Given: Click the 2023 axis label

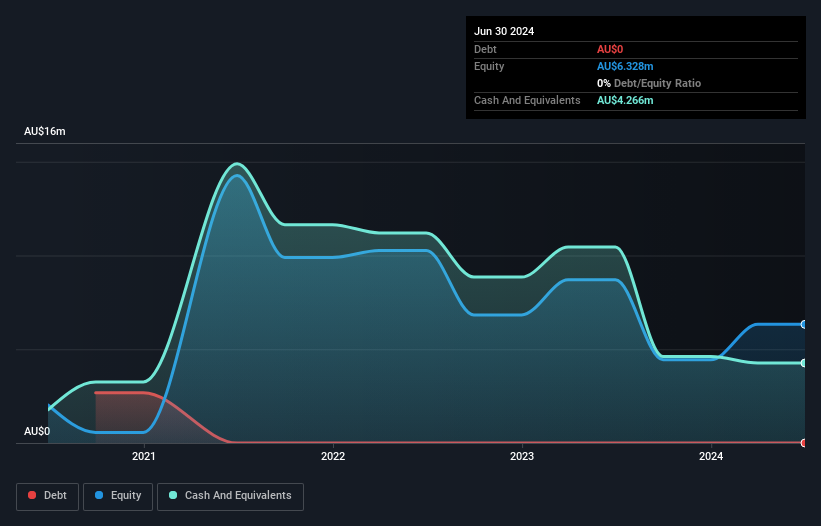Looking at the screenshot, I should (522, 456).
